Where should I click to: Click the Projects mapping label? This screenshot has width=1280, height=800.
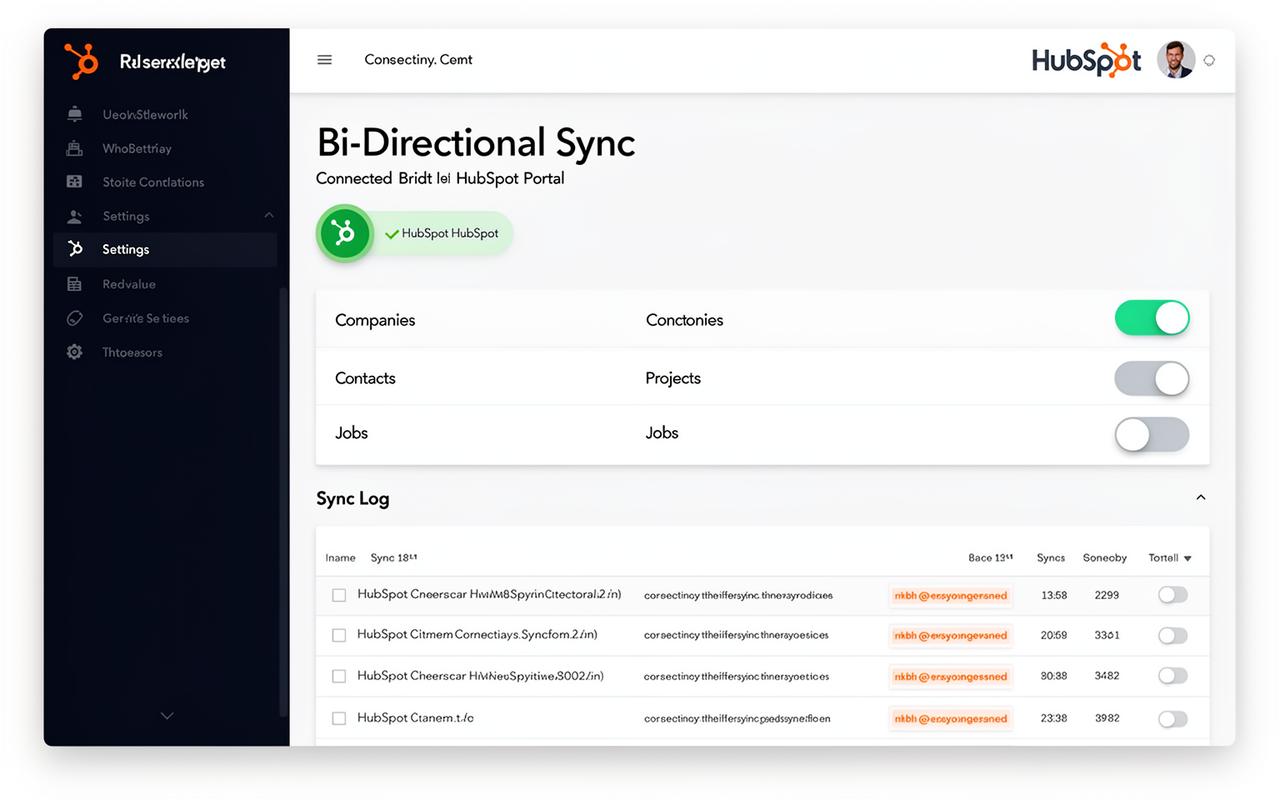click(673, 378)
